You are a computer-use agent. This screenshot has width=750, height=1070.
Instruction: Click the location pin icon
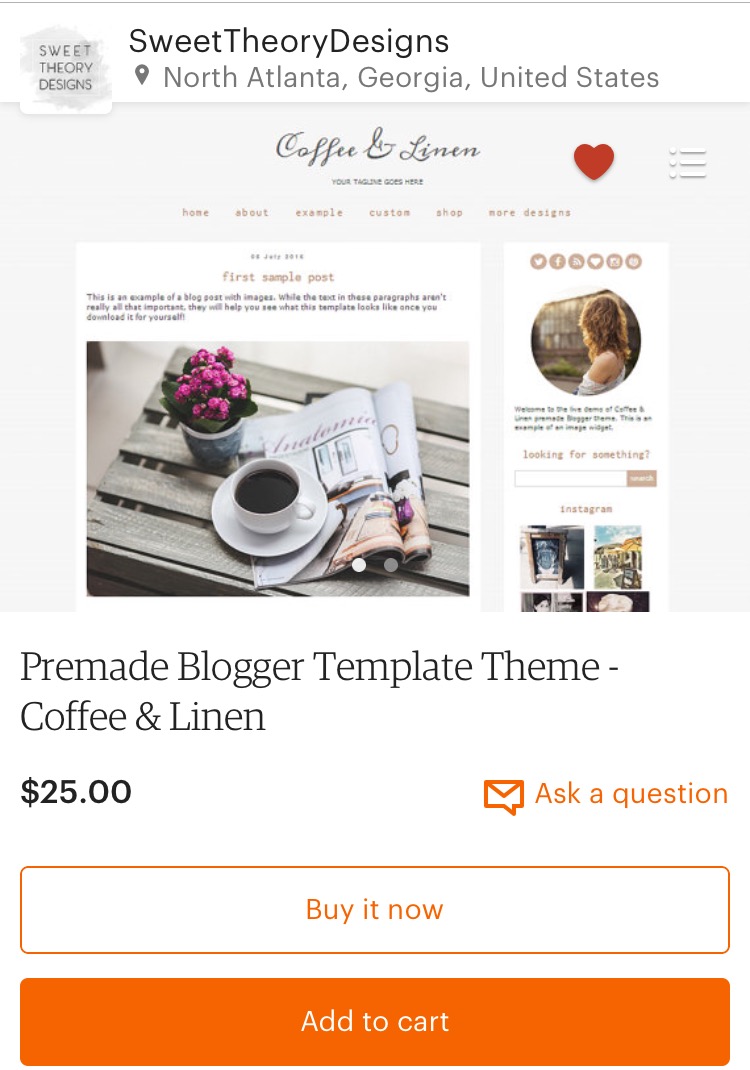tap(142, 75)
